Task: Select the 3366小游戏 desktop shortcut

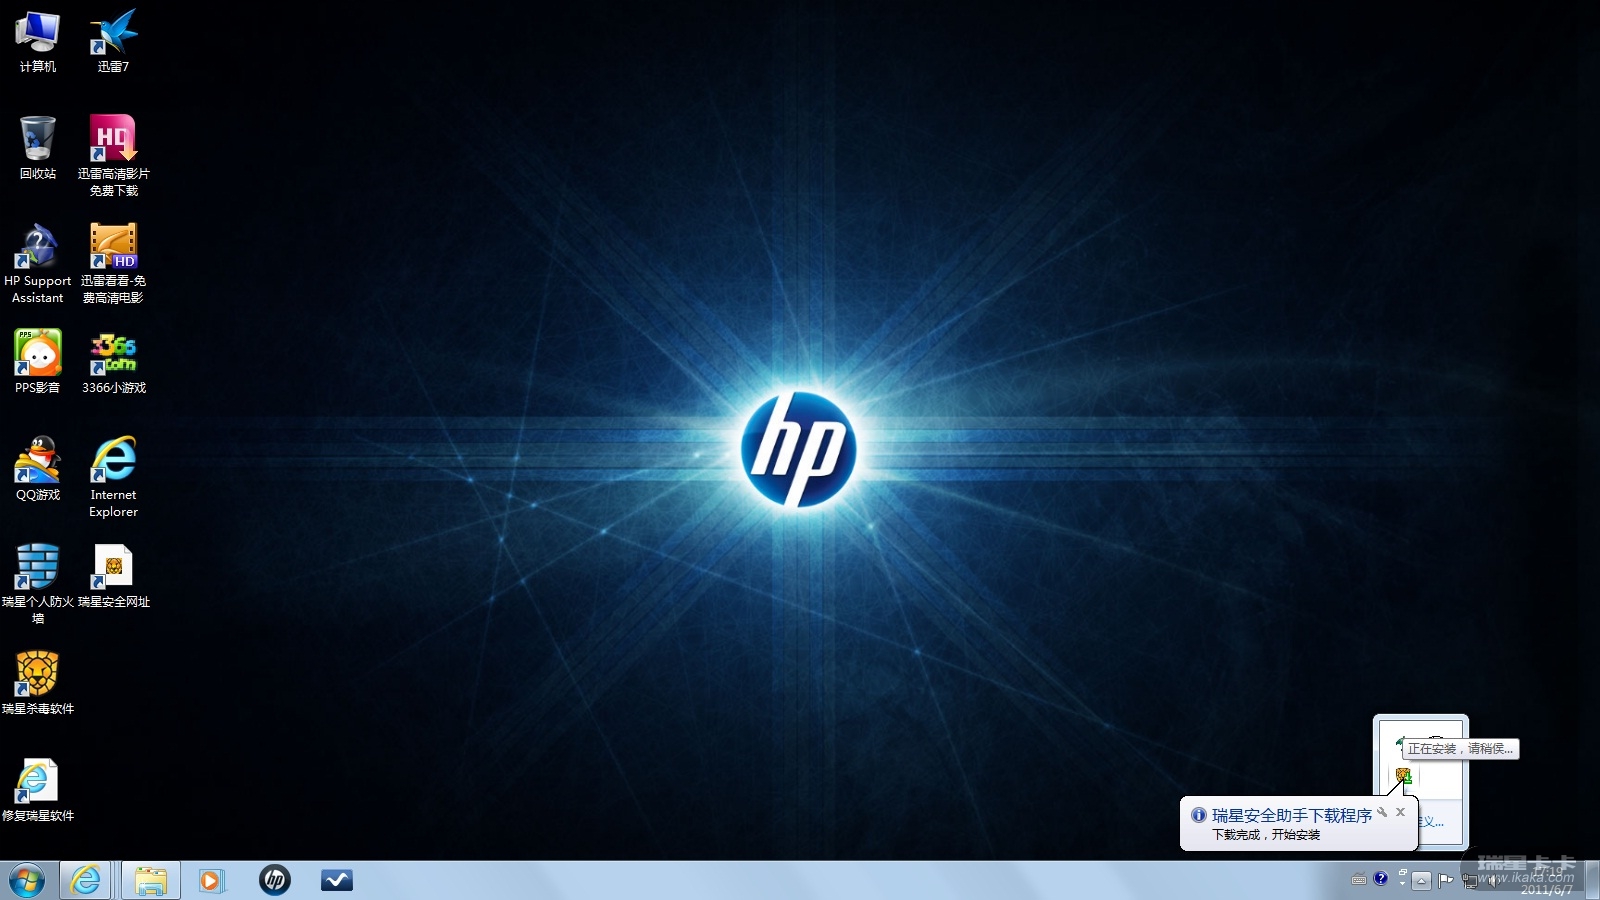Action: pyautogui.click(x=113, y=362)
